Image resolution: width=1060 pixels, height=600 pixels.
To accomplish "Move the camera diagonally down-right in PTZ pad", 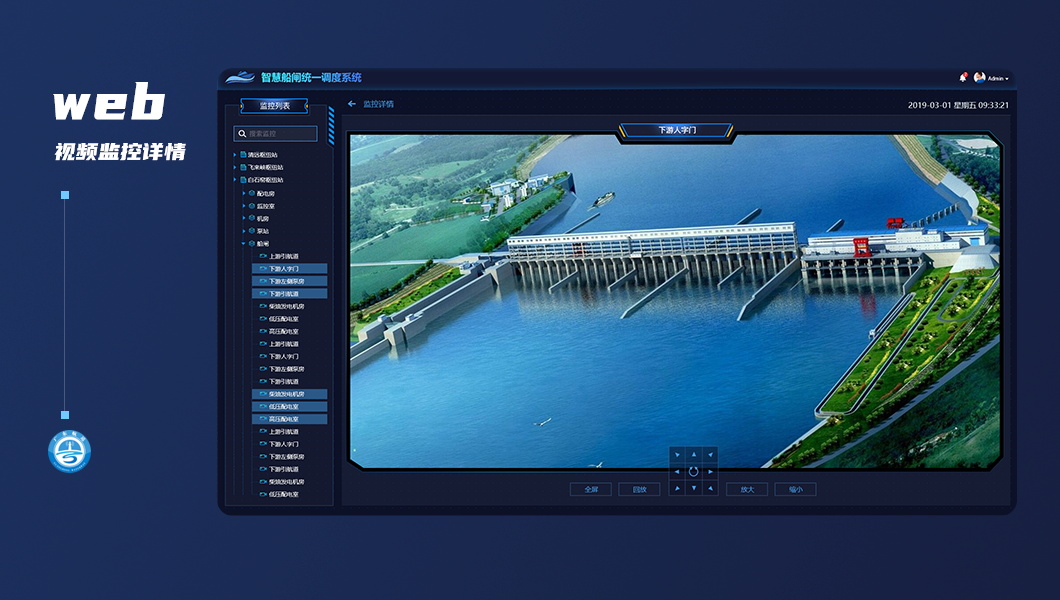I will tap(710, 488).
